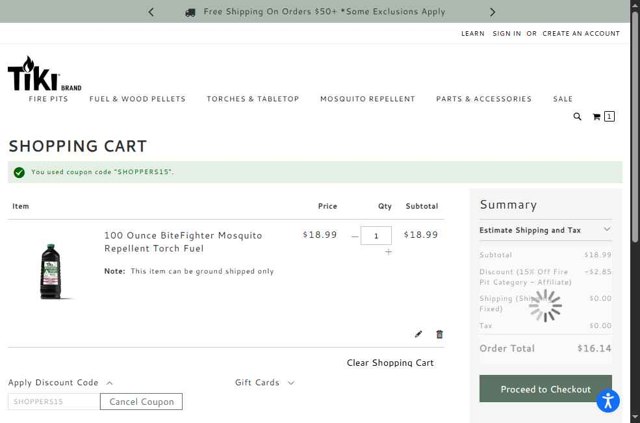The width and height of the screenshot is (640, 423).
Task: Expand Estimate Shipping and Tax section
Action: tap(545, 230)
